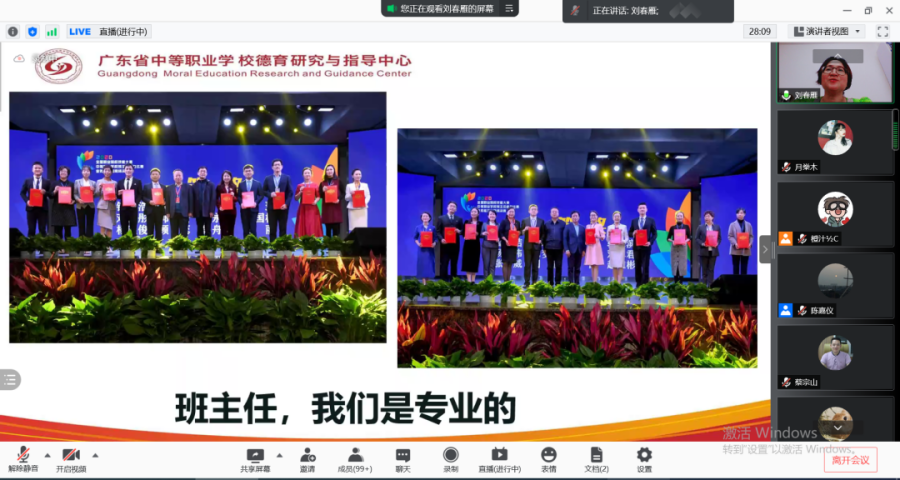The height and width of the screenshot is (480, 900).
Task: Open the Invite (邀请) panel
Action: pyautogui.click(x=307, y=459)
